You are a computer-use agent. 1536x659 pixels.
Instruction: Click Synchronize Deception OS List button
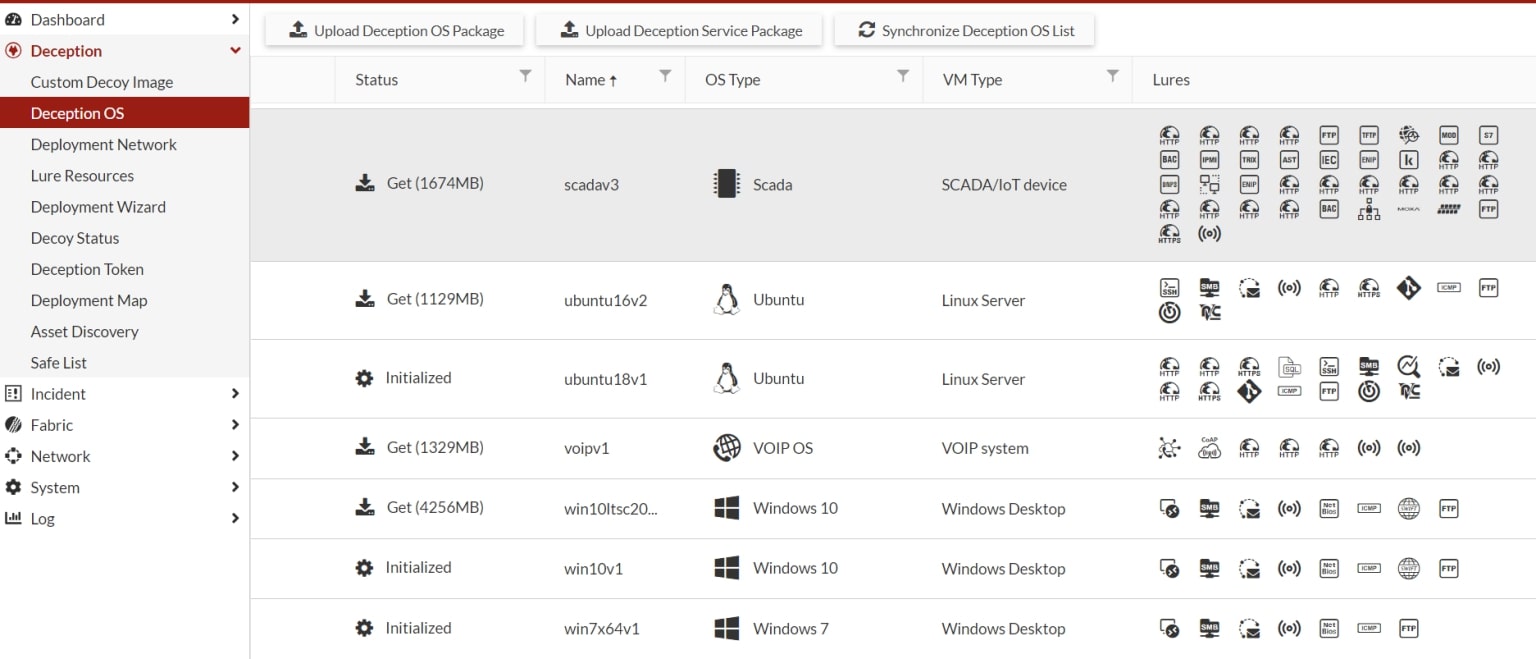pyautogui.click(x=965, y=30)
